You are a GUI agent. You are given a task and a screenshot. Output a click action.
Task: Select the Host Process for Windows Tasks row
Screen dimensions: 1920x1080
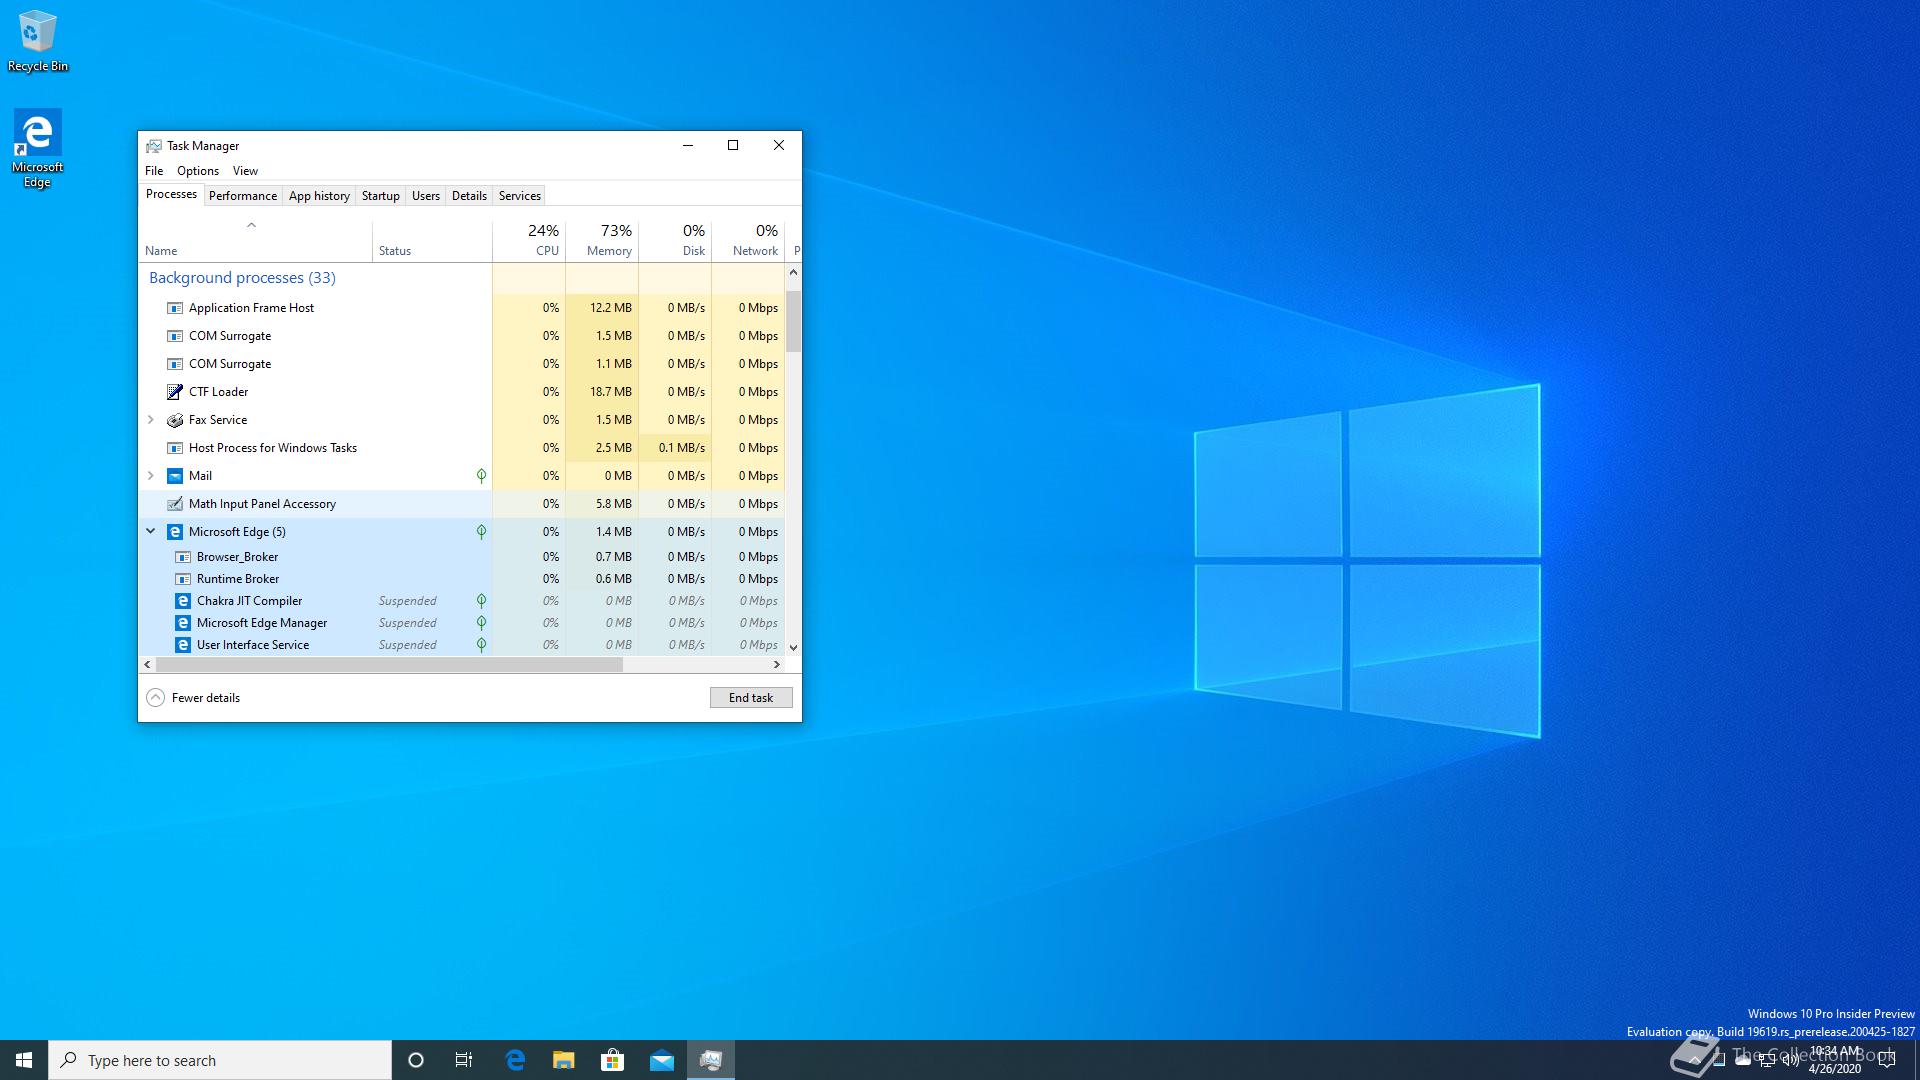tap(462, 448)
